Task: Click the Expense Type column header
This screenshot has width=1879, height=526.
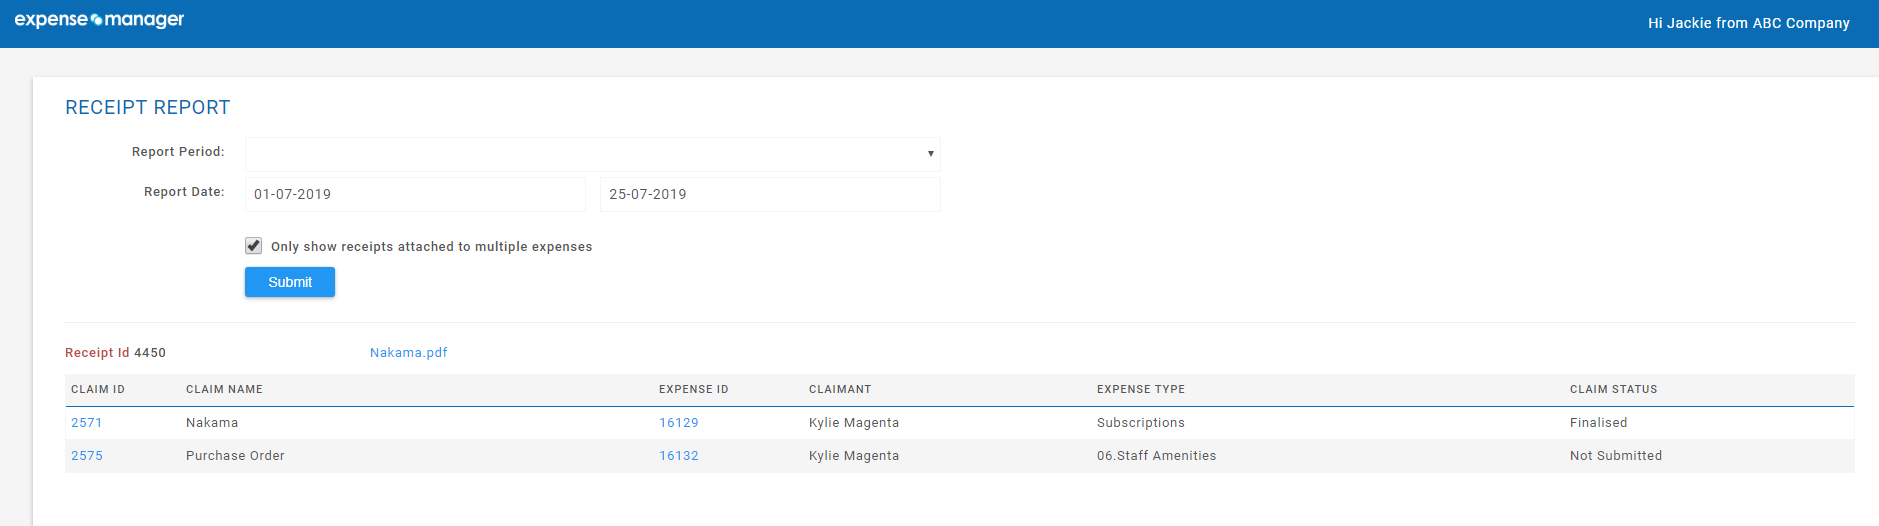Action: coord(1141,390)
